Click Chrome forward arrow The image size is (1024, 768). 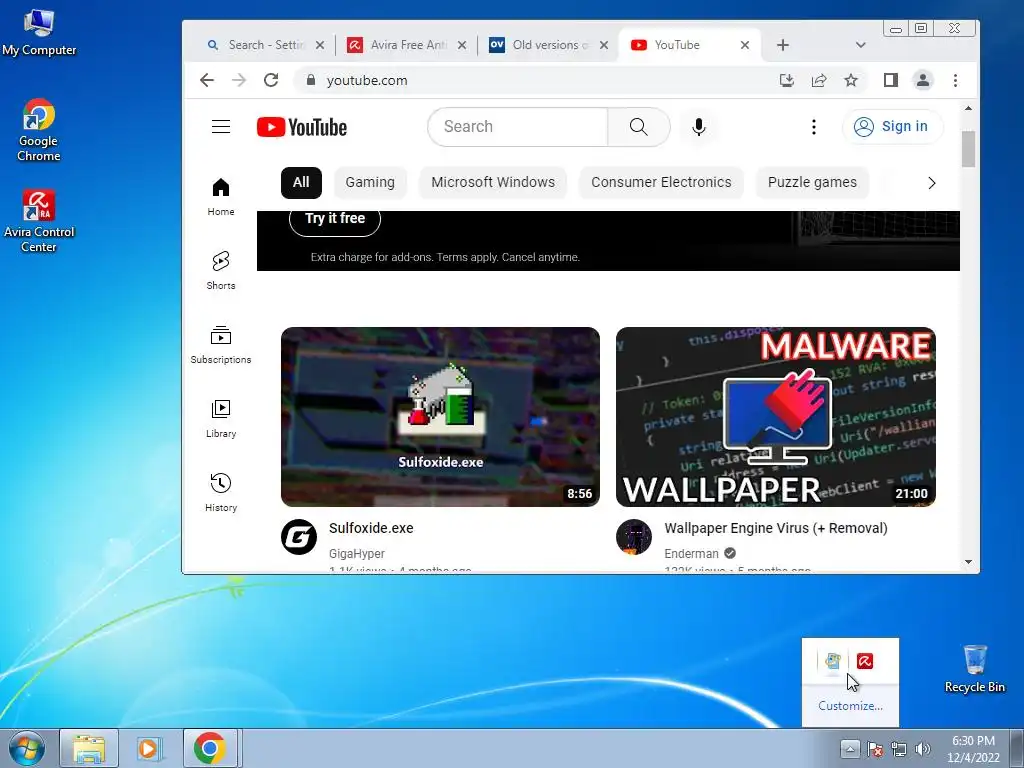point(239,80)
